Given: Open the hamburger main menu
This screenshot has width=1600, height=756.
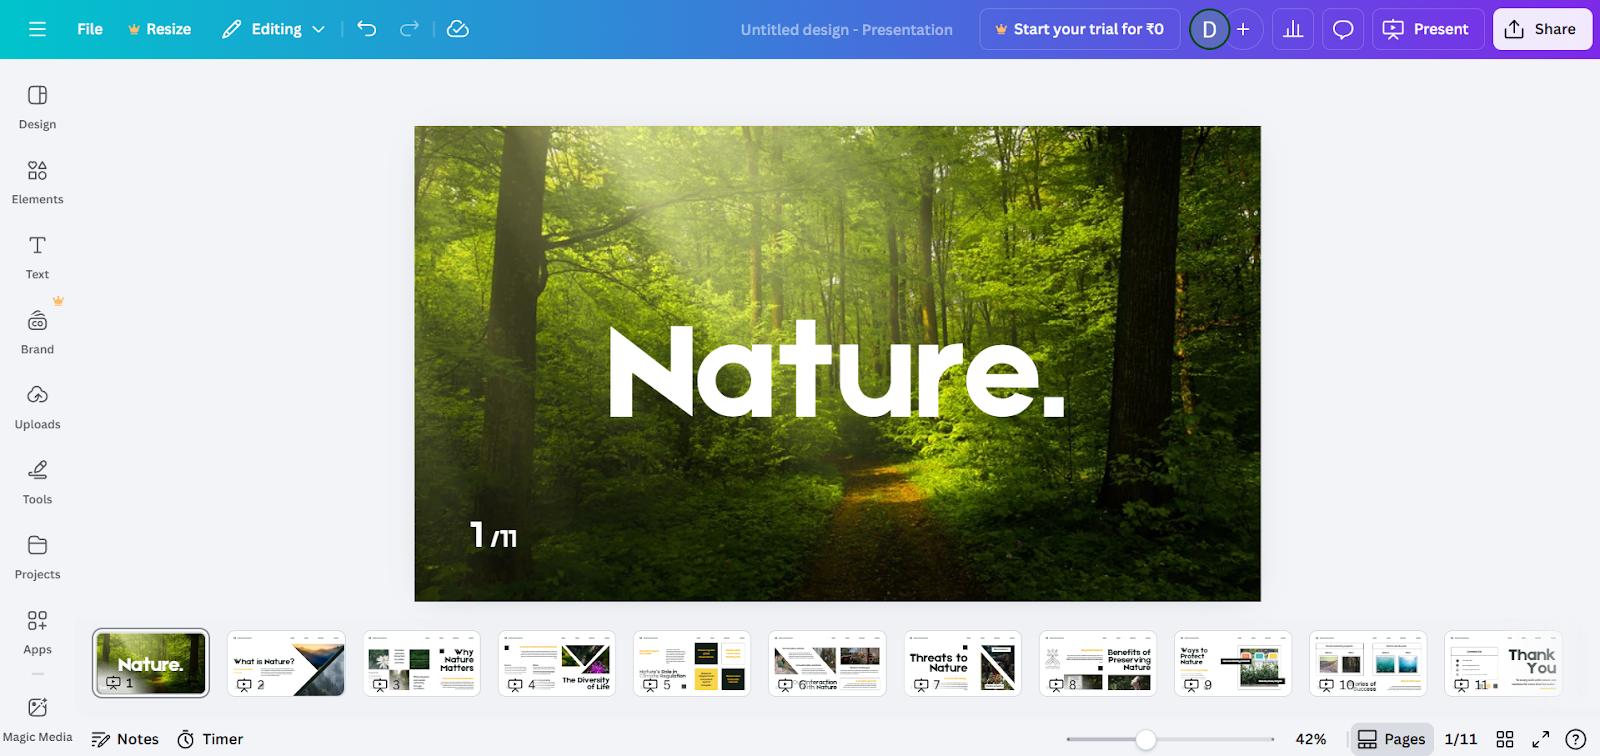Looking at the screenshot, I should tap(37, 29).
